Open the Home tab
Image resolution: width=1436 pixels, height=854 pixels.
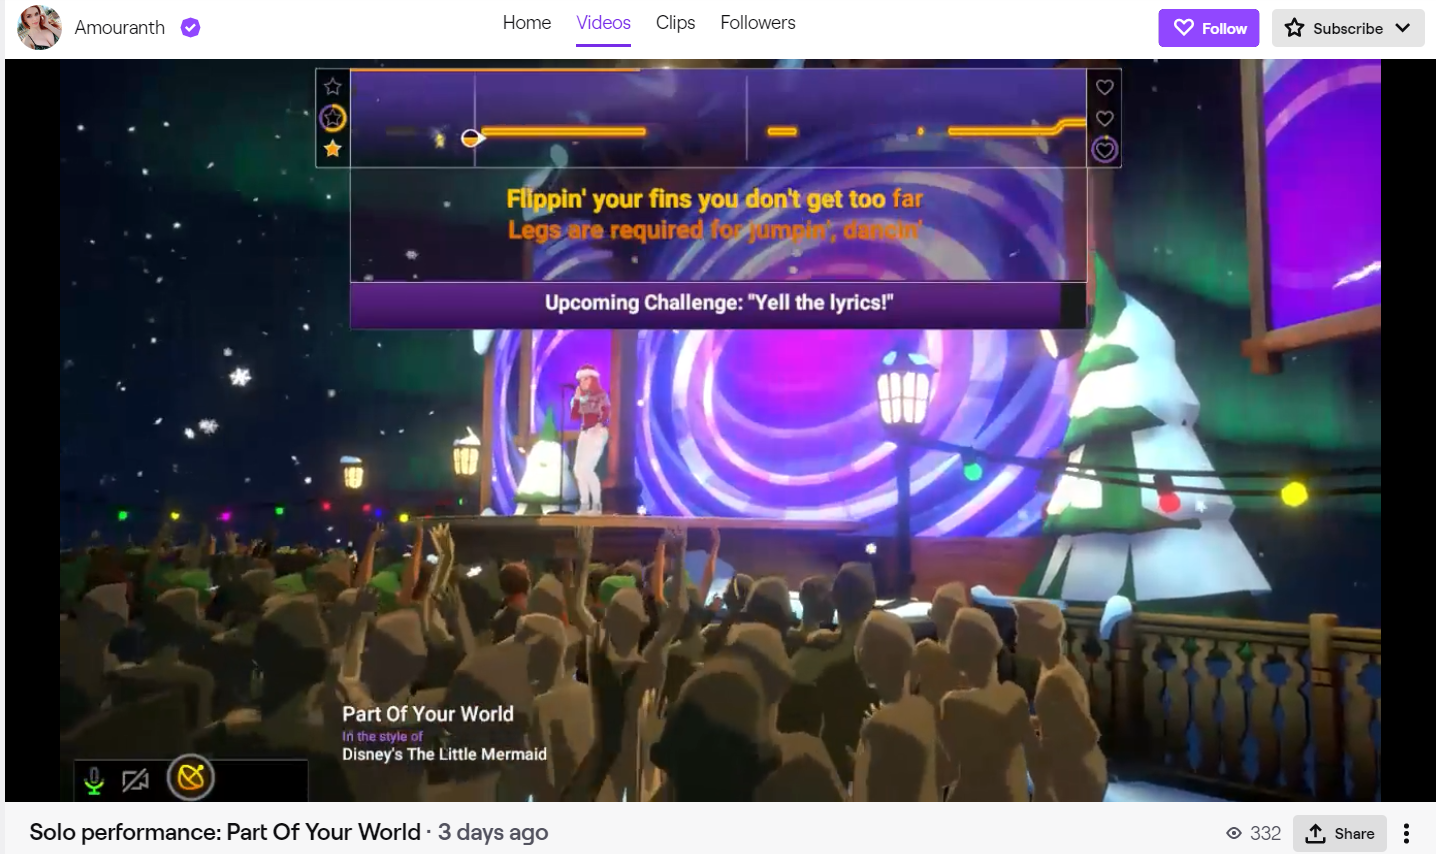click(527, 23)
